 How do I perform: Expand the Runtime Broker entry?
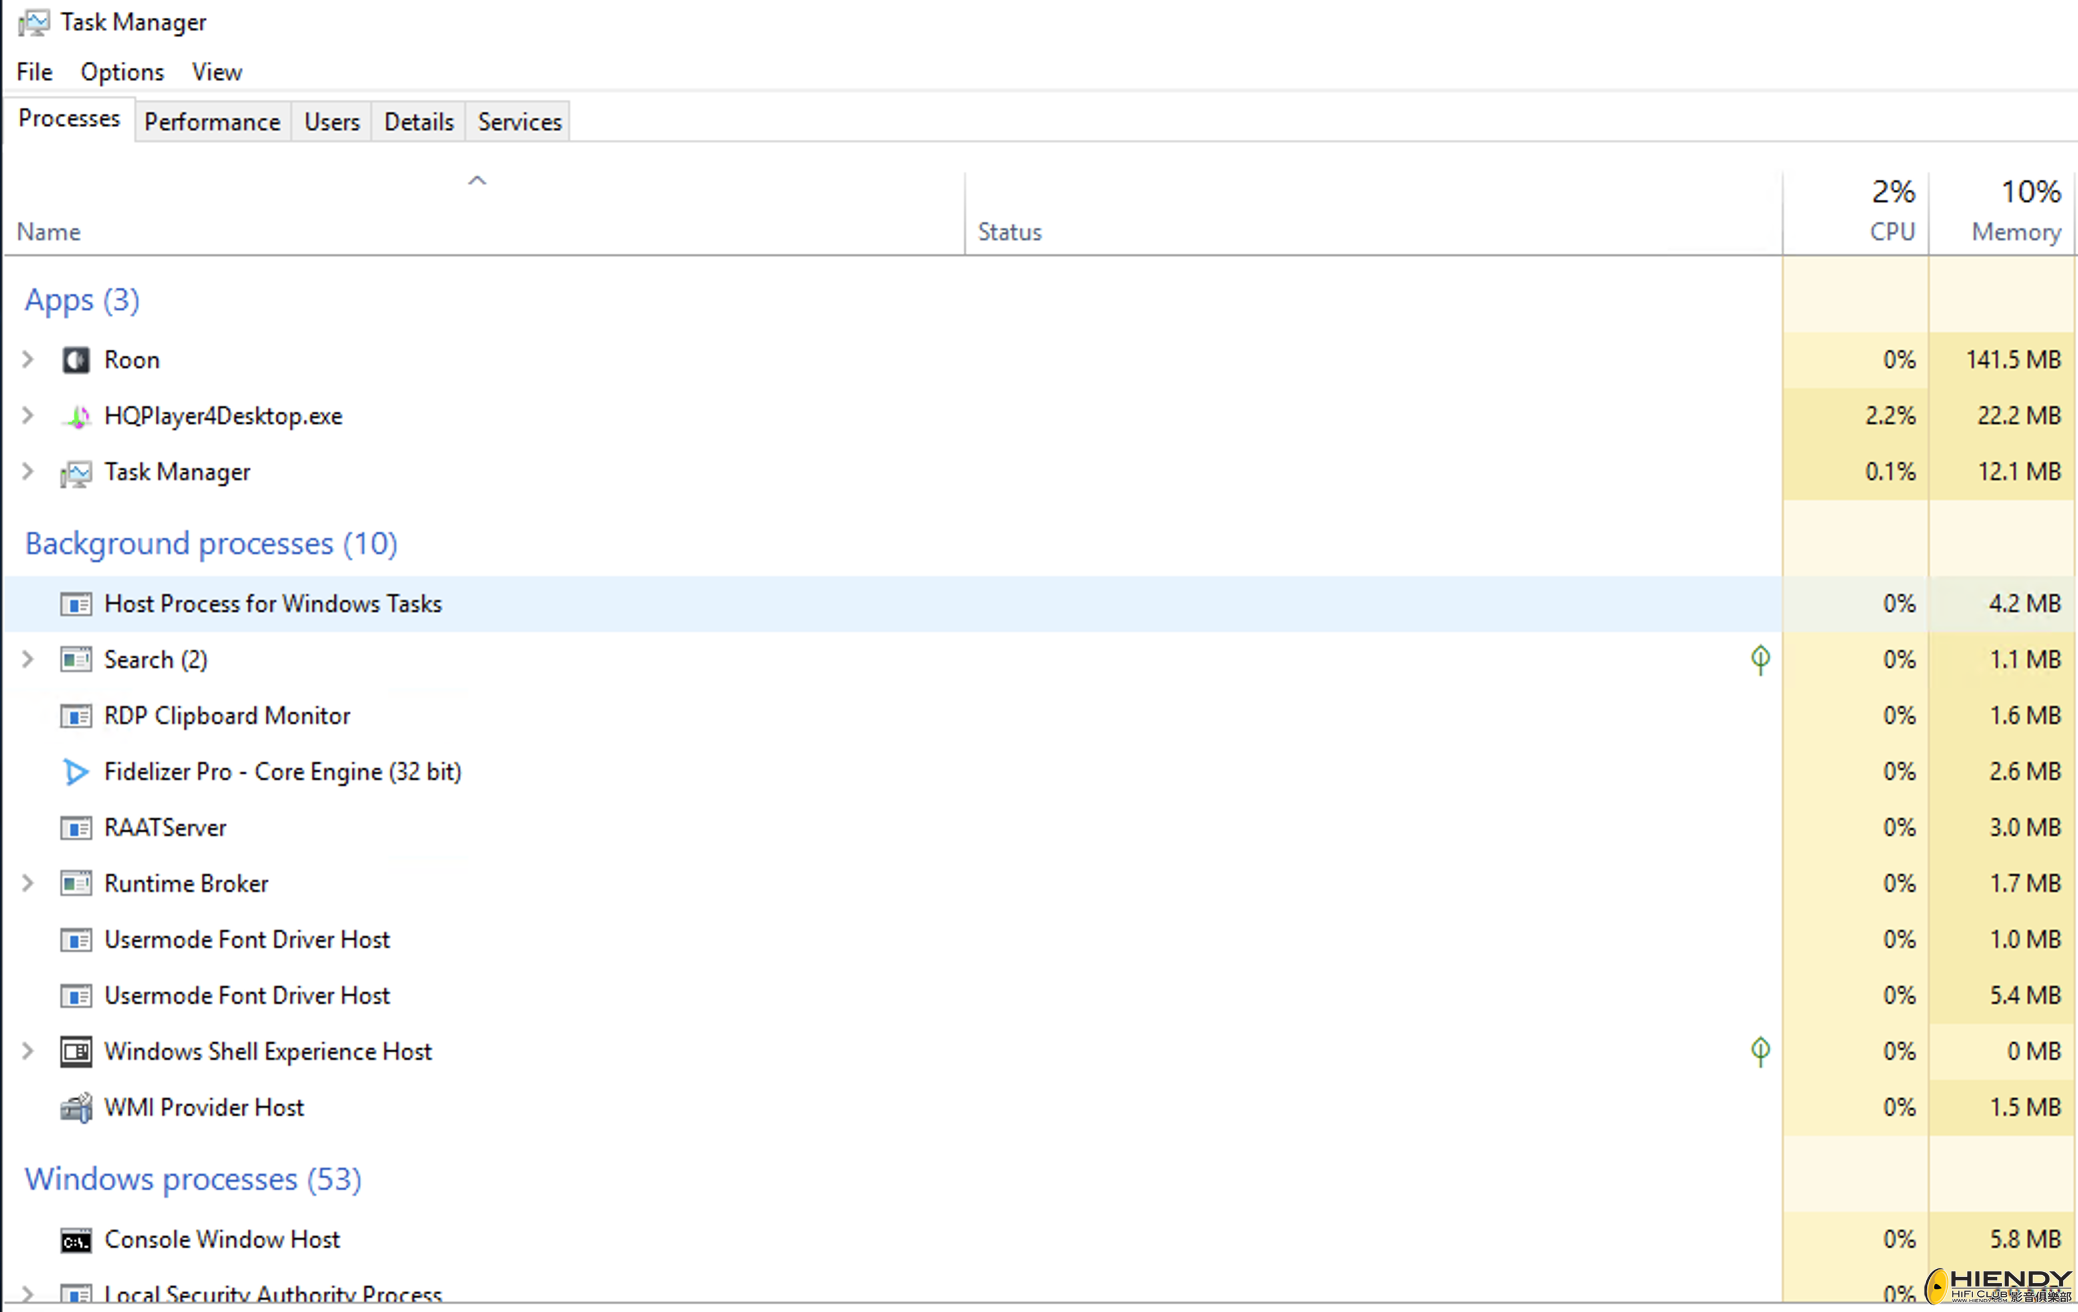tap(27, 883)
